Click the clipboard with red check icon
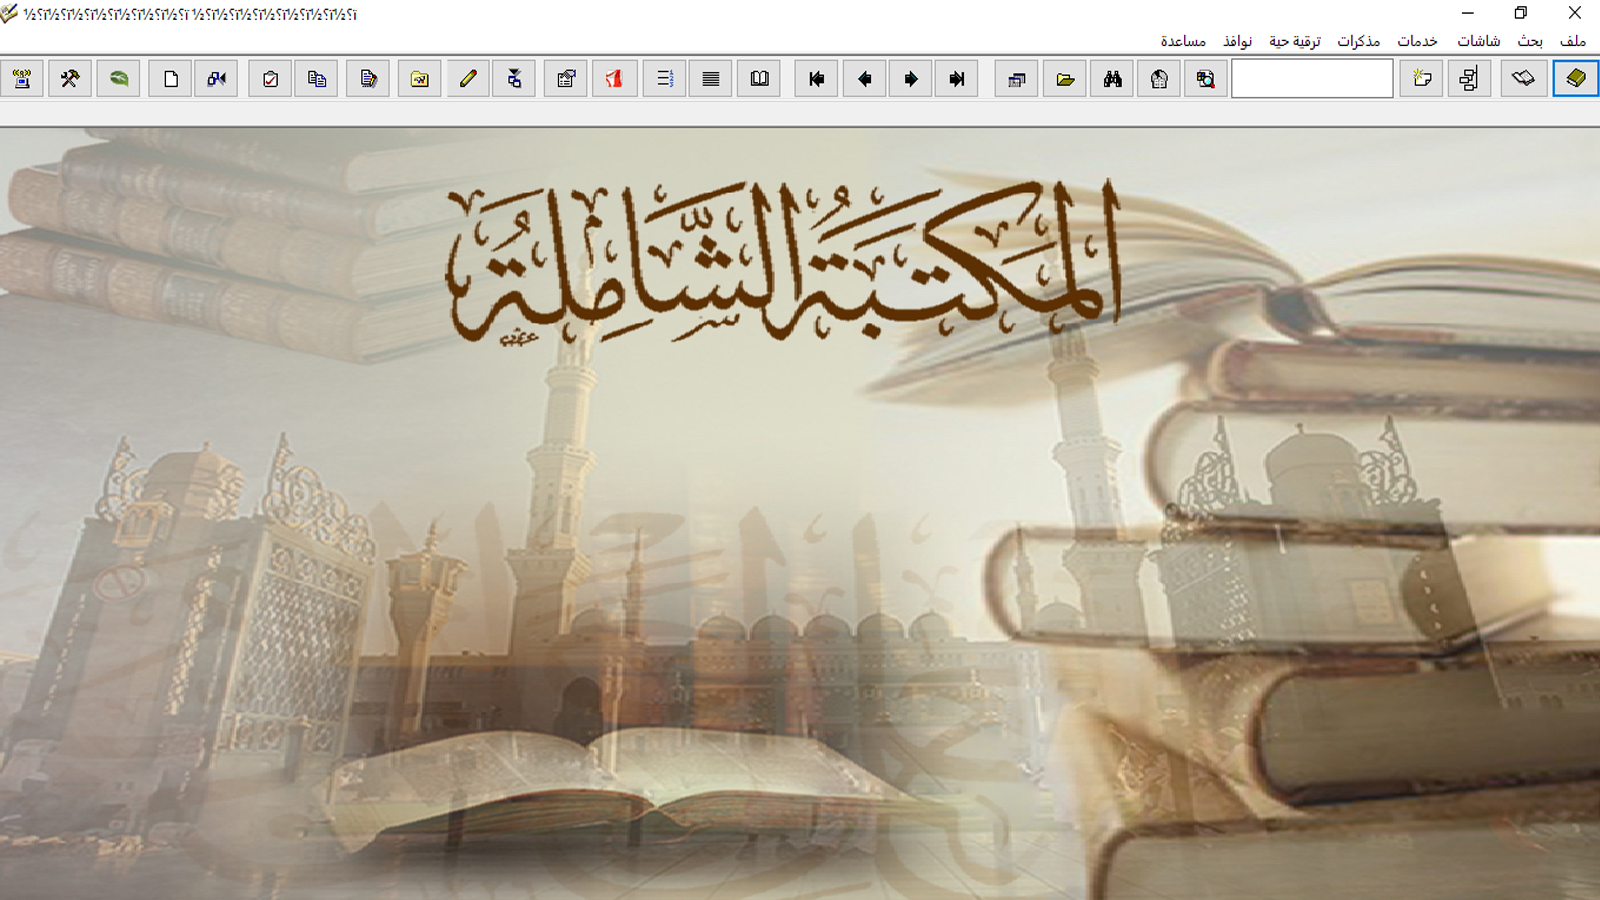This screenshot has height=900, width=1600. (x=270, y=78)
